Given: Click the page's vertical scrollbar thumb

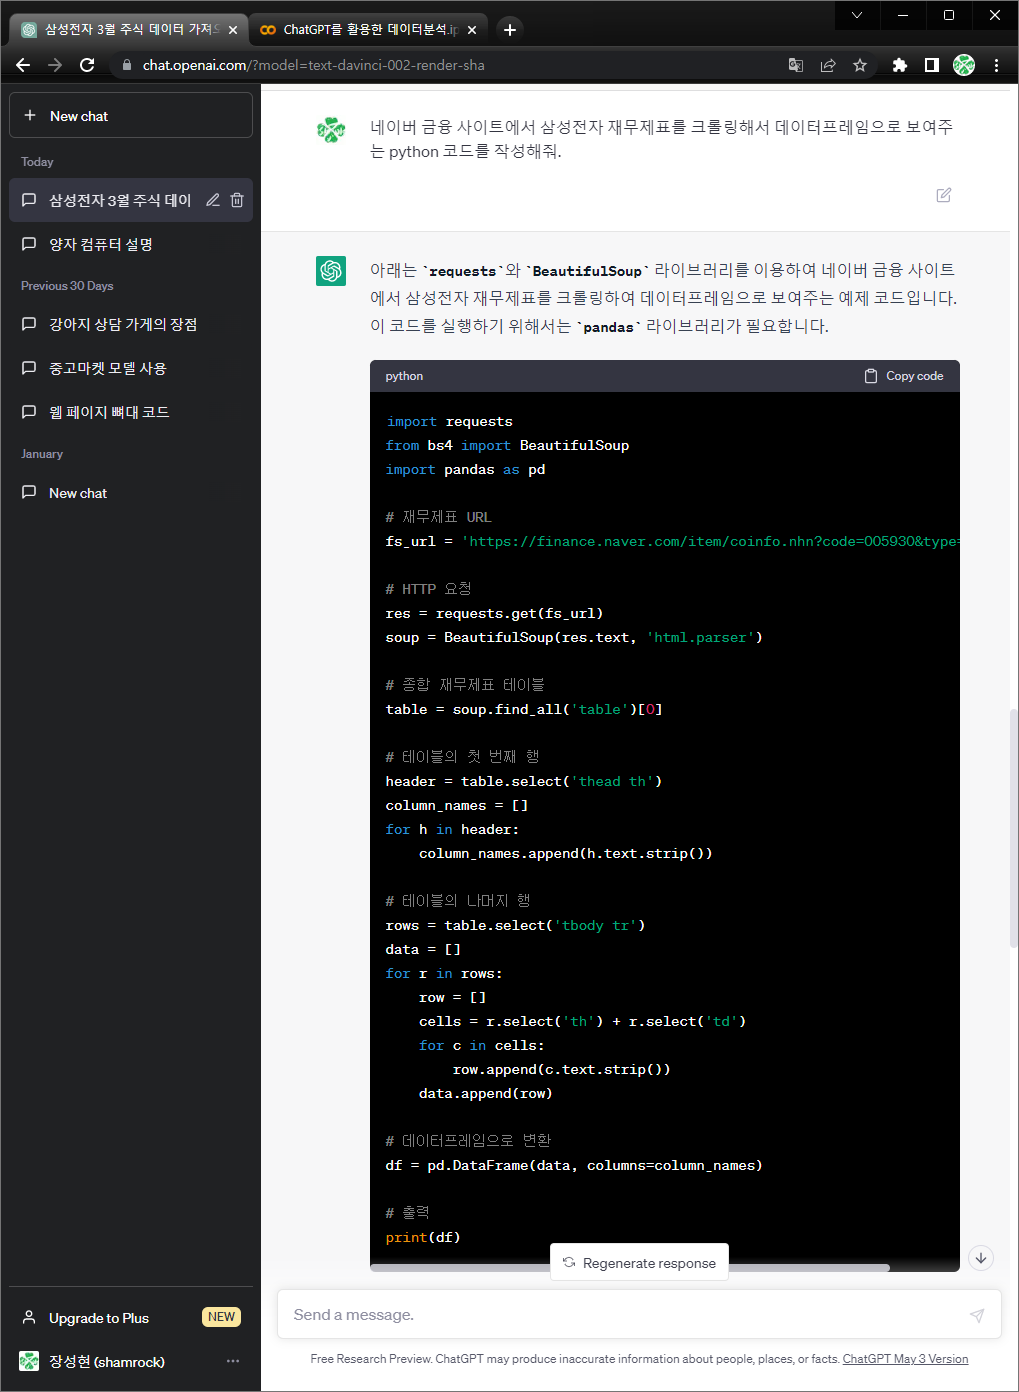Looking at the screenshot, I should (x=1014, y=828).
